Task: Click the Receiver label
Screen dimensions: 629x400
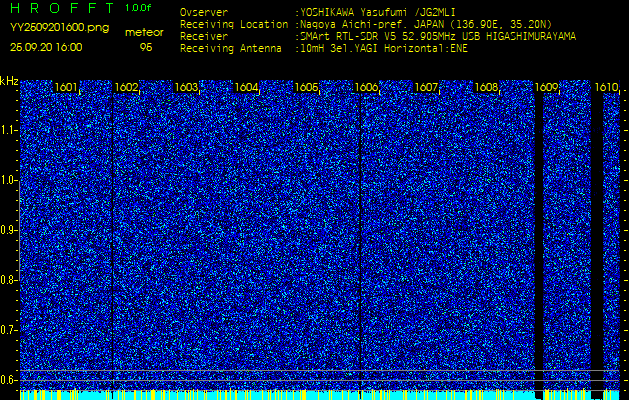Action: (204, 37)
